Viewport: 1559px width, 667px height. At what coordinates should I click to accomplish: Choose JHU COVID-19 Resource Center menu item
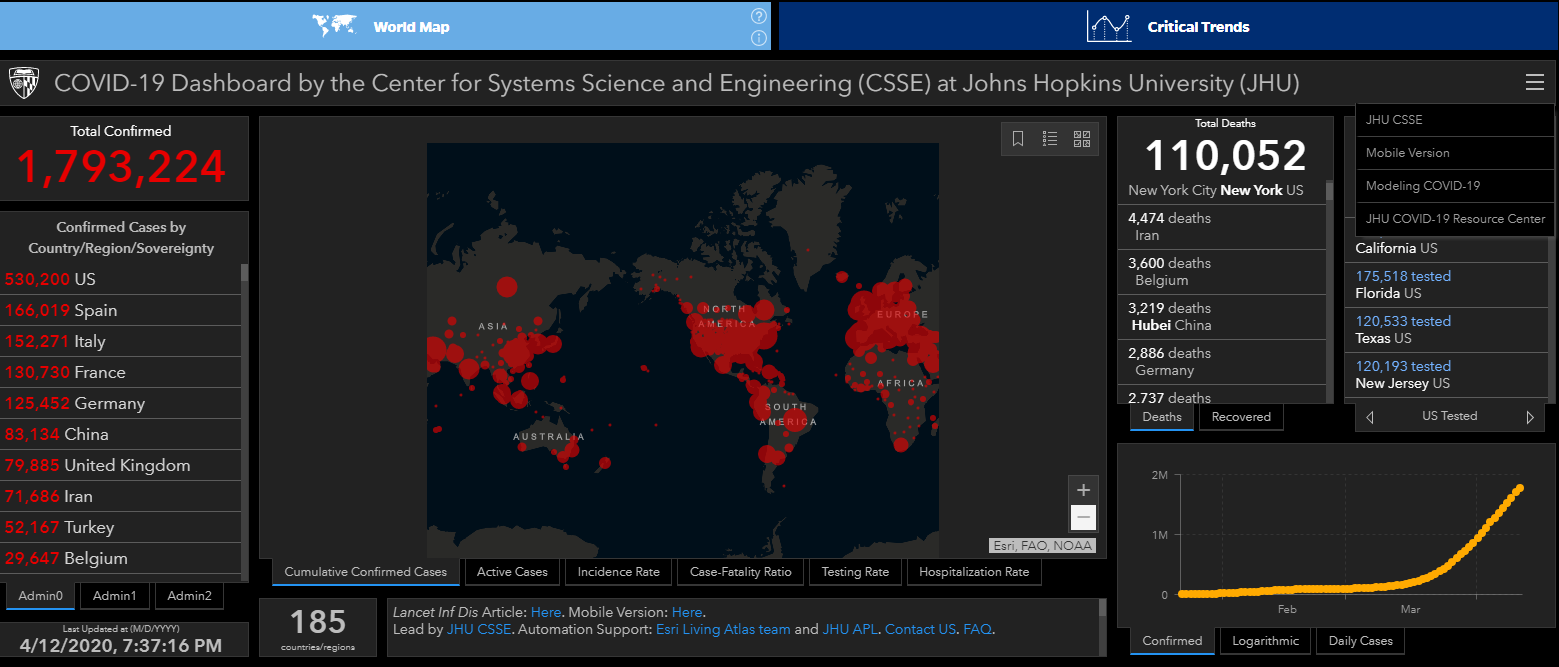[1455, 219]
